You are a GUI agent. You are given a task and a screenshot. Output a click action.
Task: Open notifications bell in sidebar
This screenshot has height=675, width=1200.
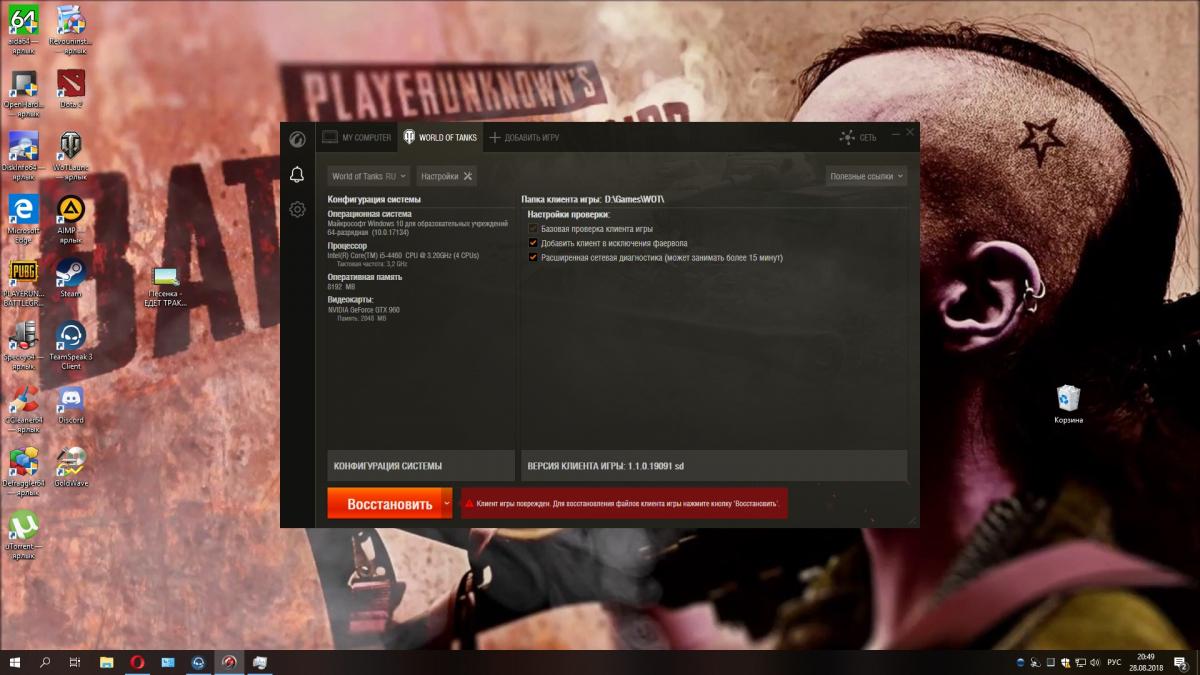pyautogui.click(x=297, y=175)
